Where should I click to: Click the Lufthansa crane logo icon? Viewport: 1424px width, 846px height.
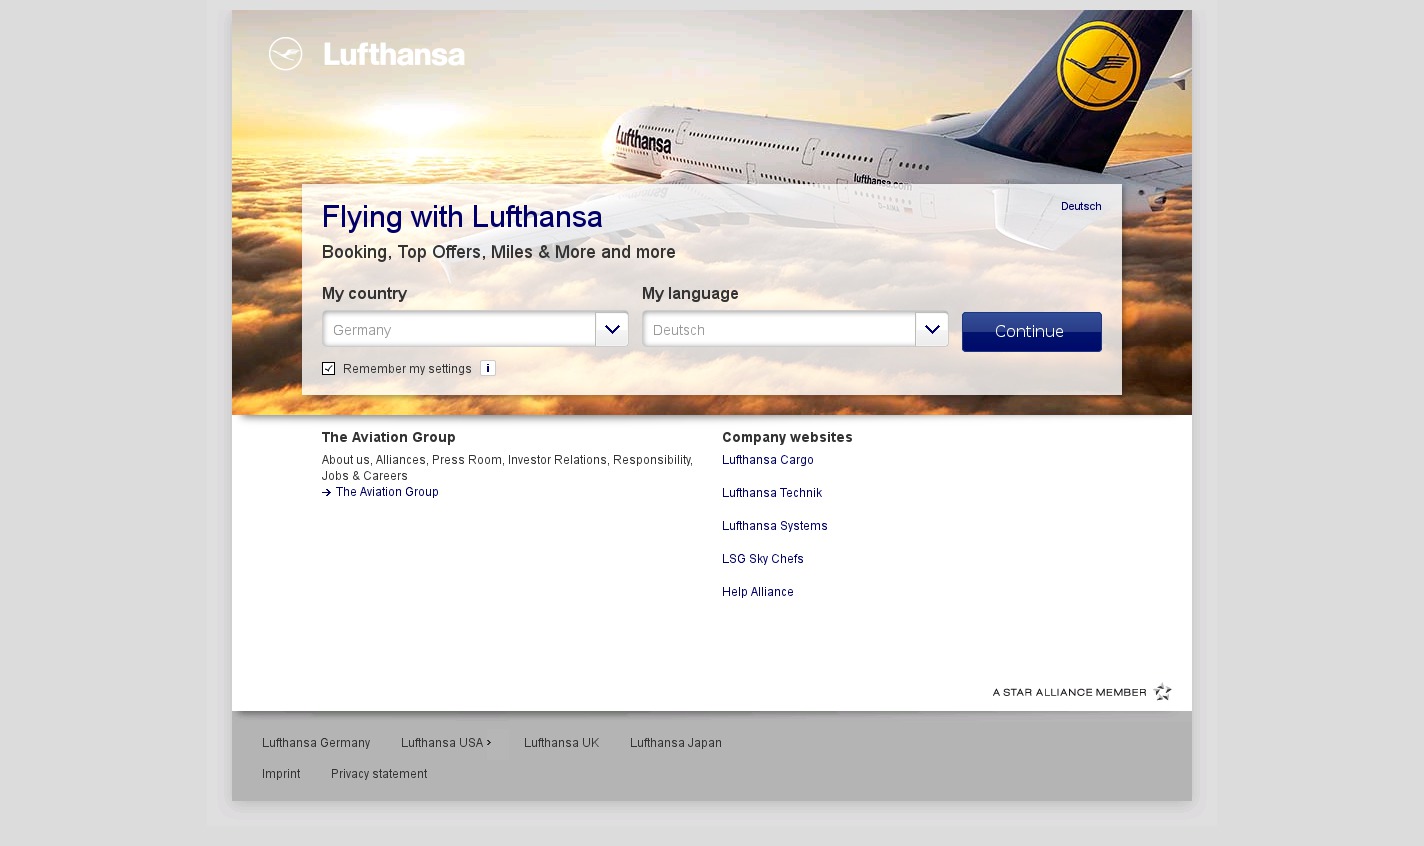286,54
